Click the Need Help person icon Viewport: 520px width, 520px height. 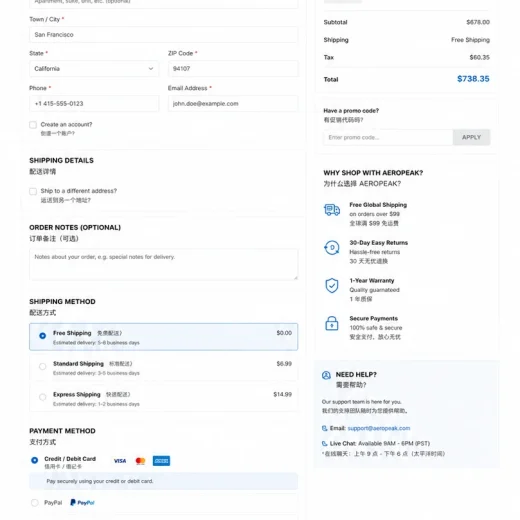click(x=326, y=375)
